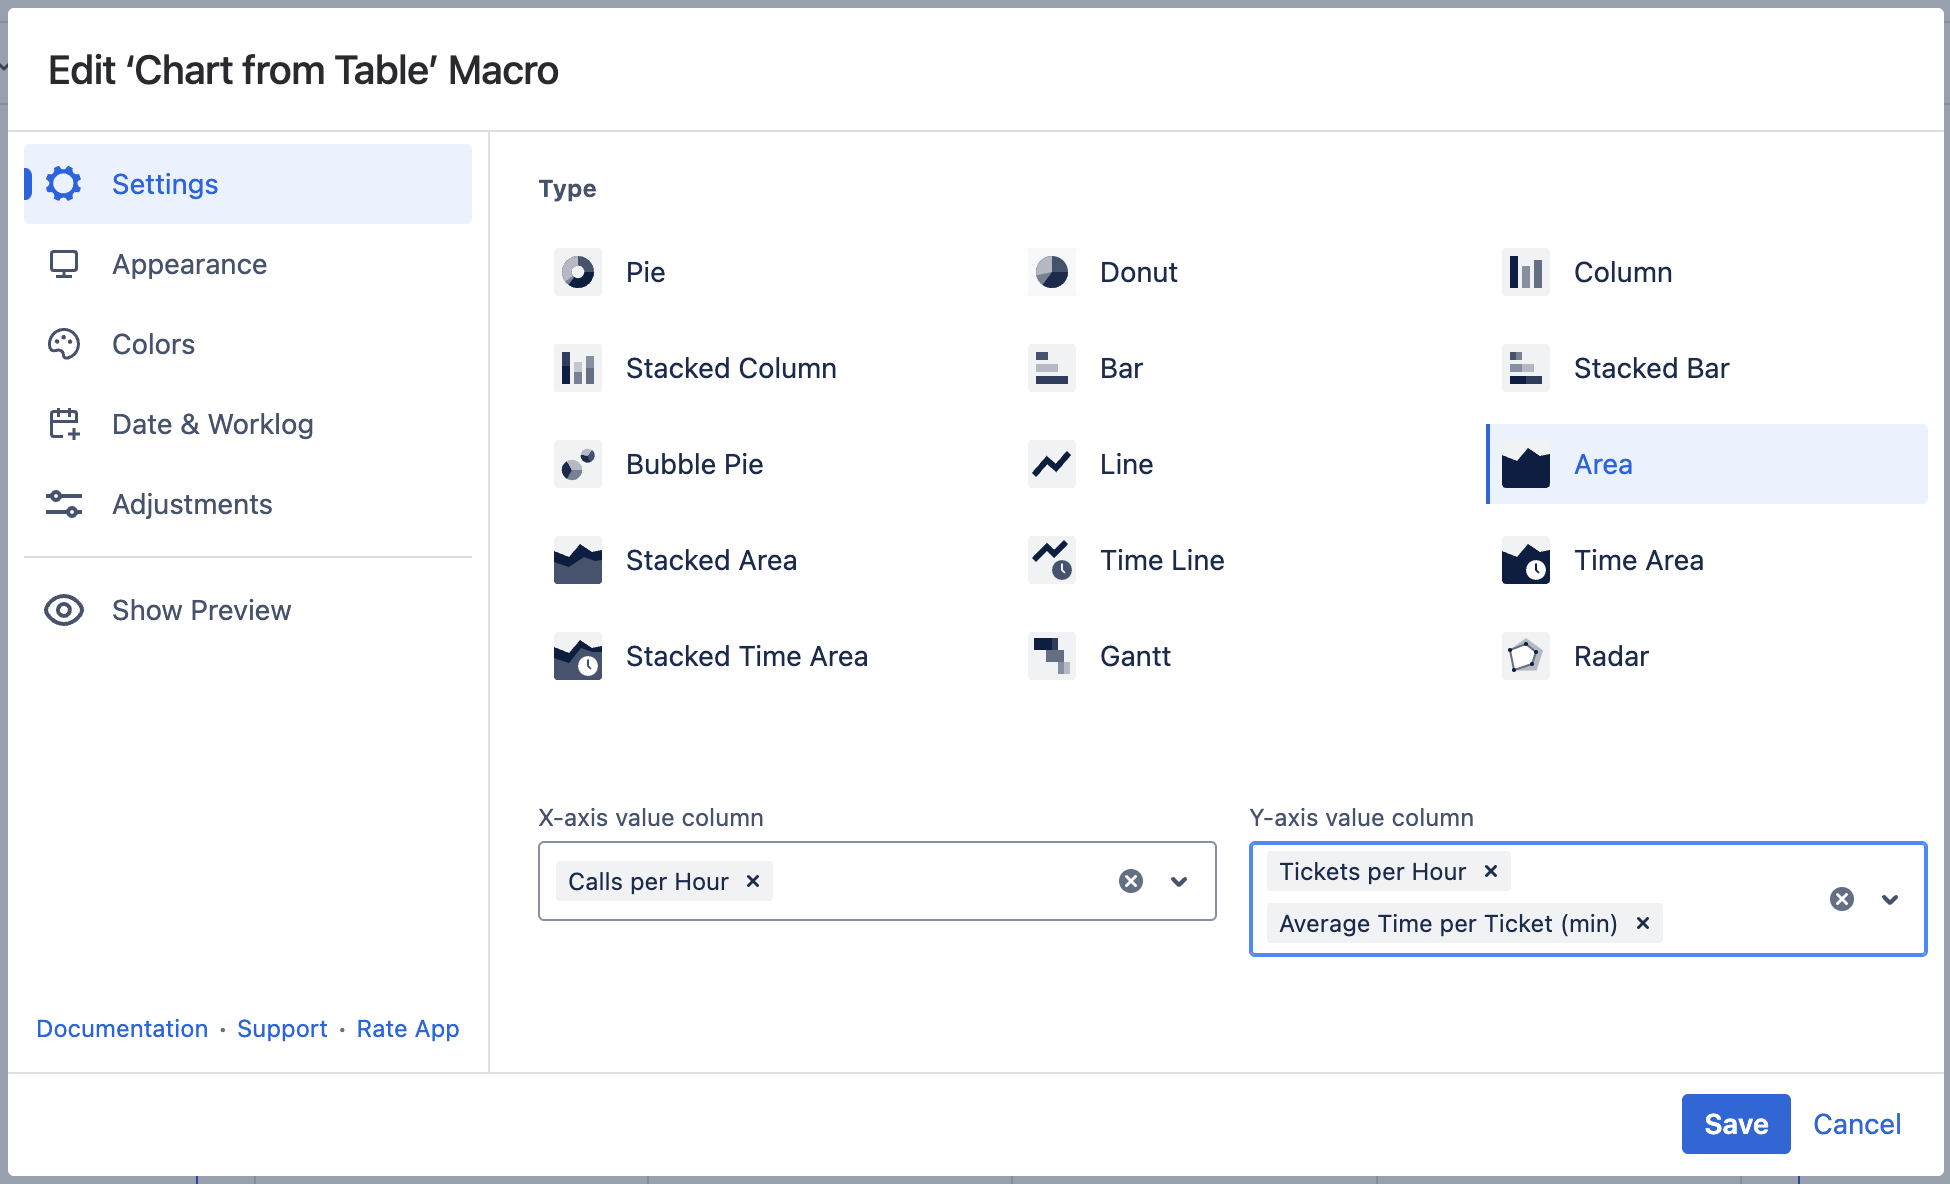Toggle Show Preview eye icon

point(64,610)
